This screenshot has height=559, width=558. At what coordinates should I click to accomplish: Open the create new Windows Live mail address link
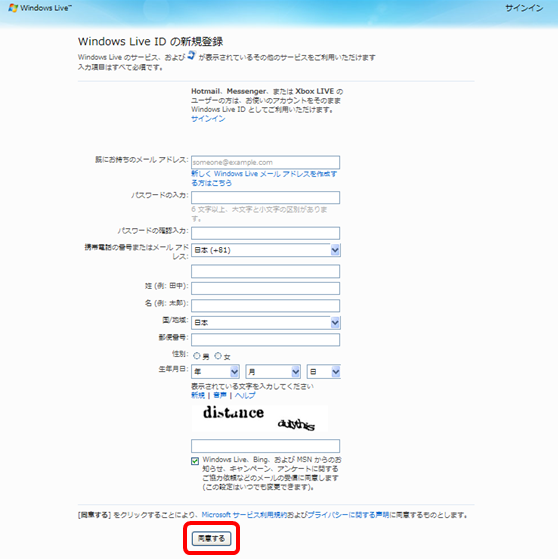tap(264, 178)
